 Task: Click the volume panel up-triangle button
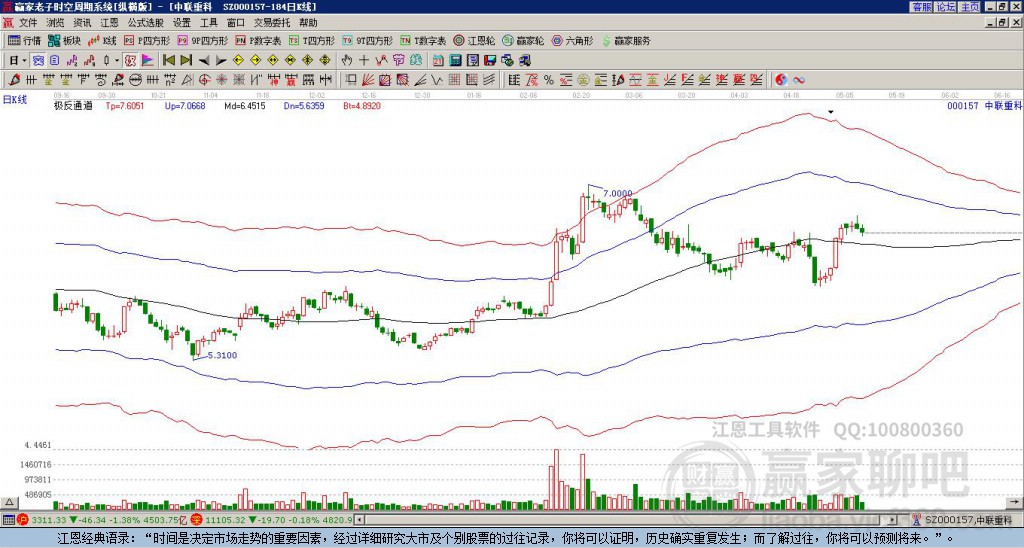[8, 503]
